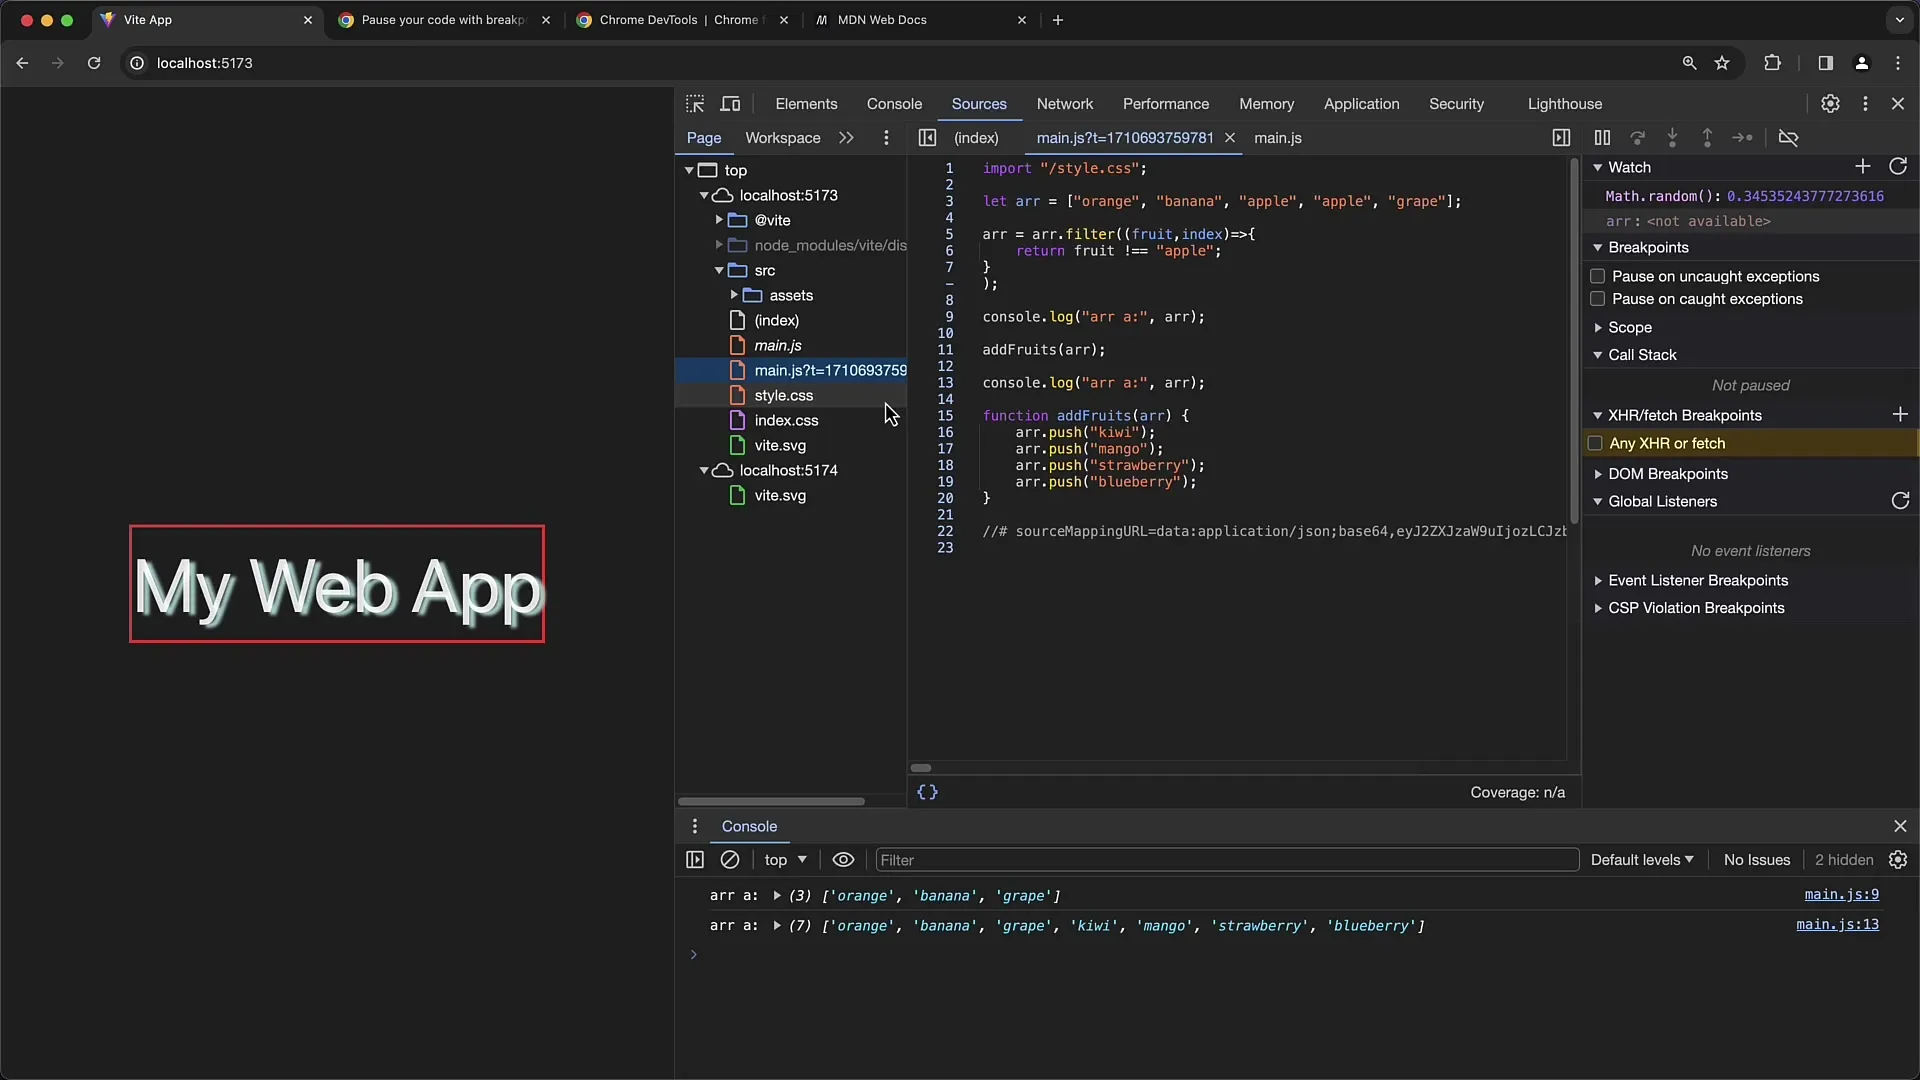Click the code editor horizontal scrollbar
This screenshot has width=1920, height=1080.
click(921, 768)
